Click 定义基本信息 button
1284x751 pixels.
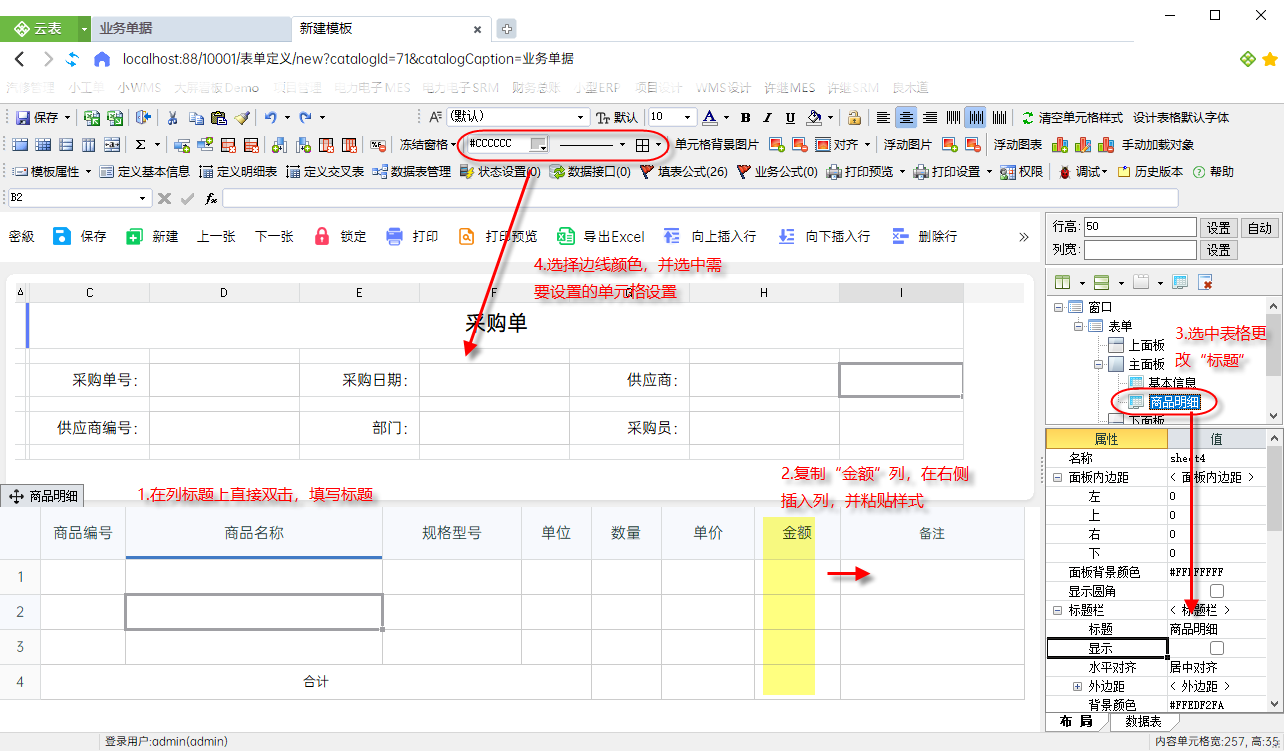(x=145, y=172)
